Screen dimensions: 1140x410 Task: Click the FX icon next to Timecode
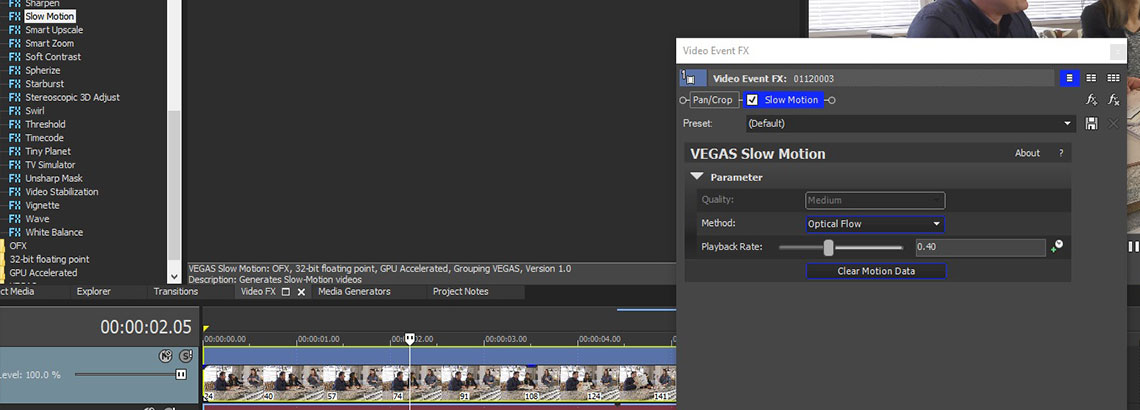(x=15, y=138)
